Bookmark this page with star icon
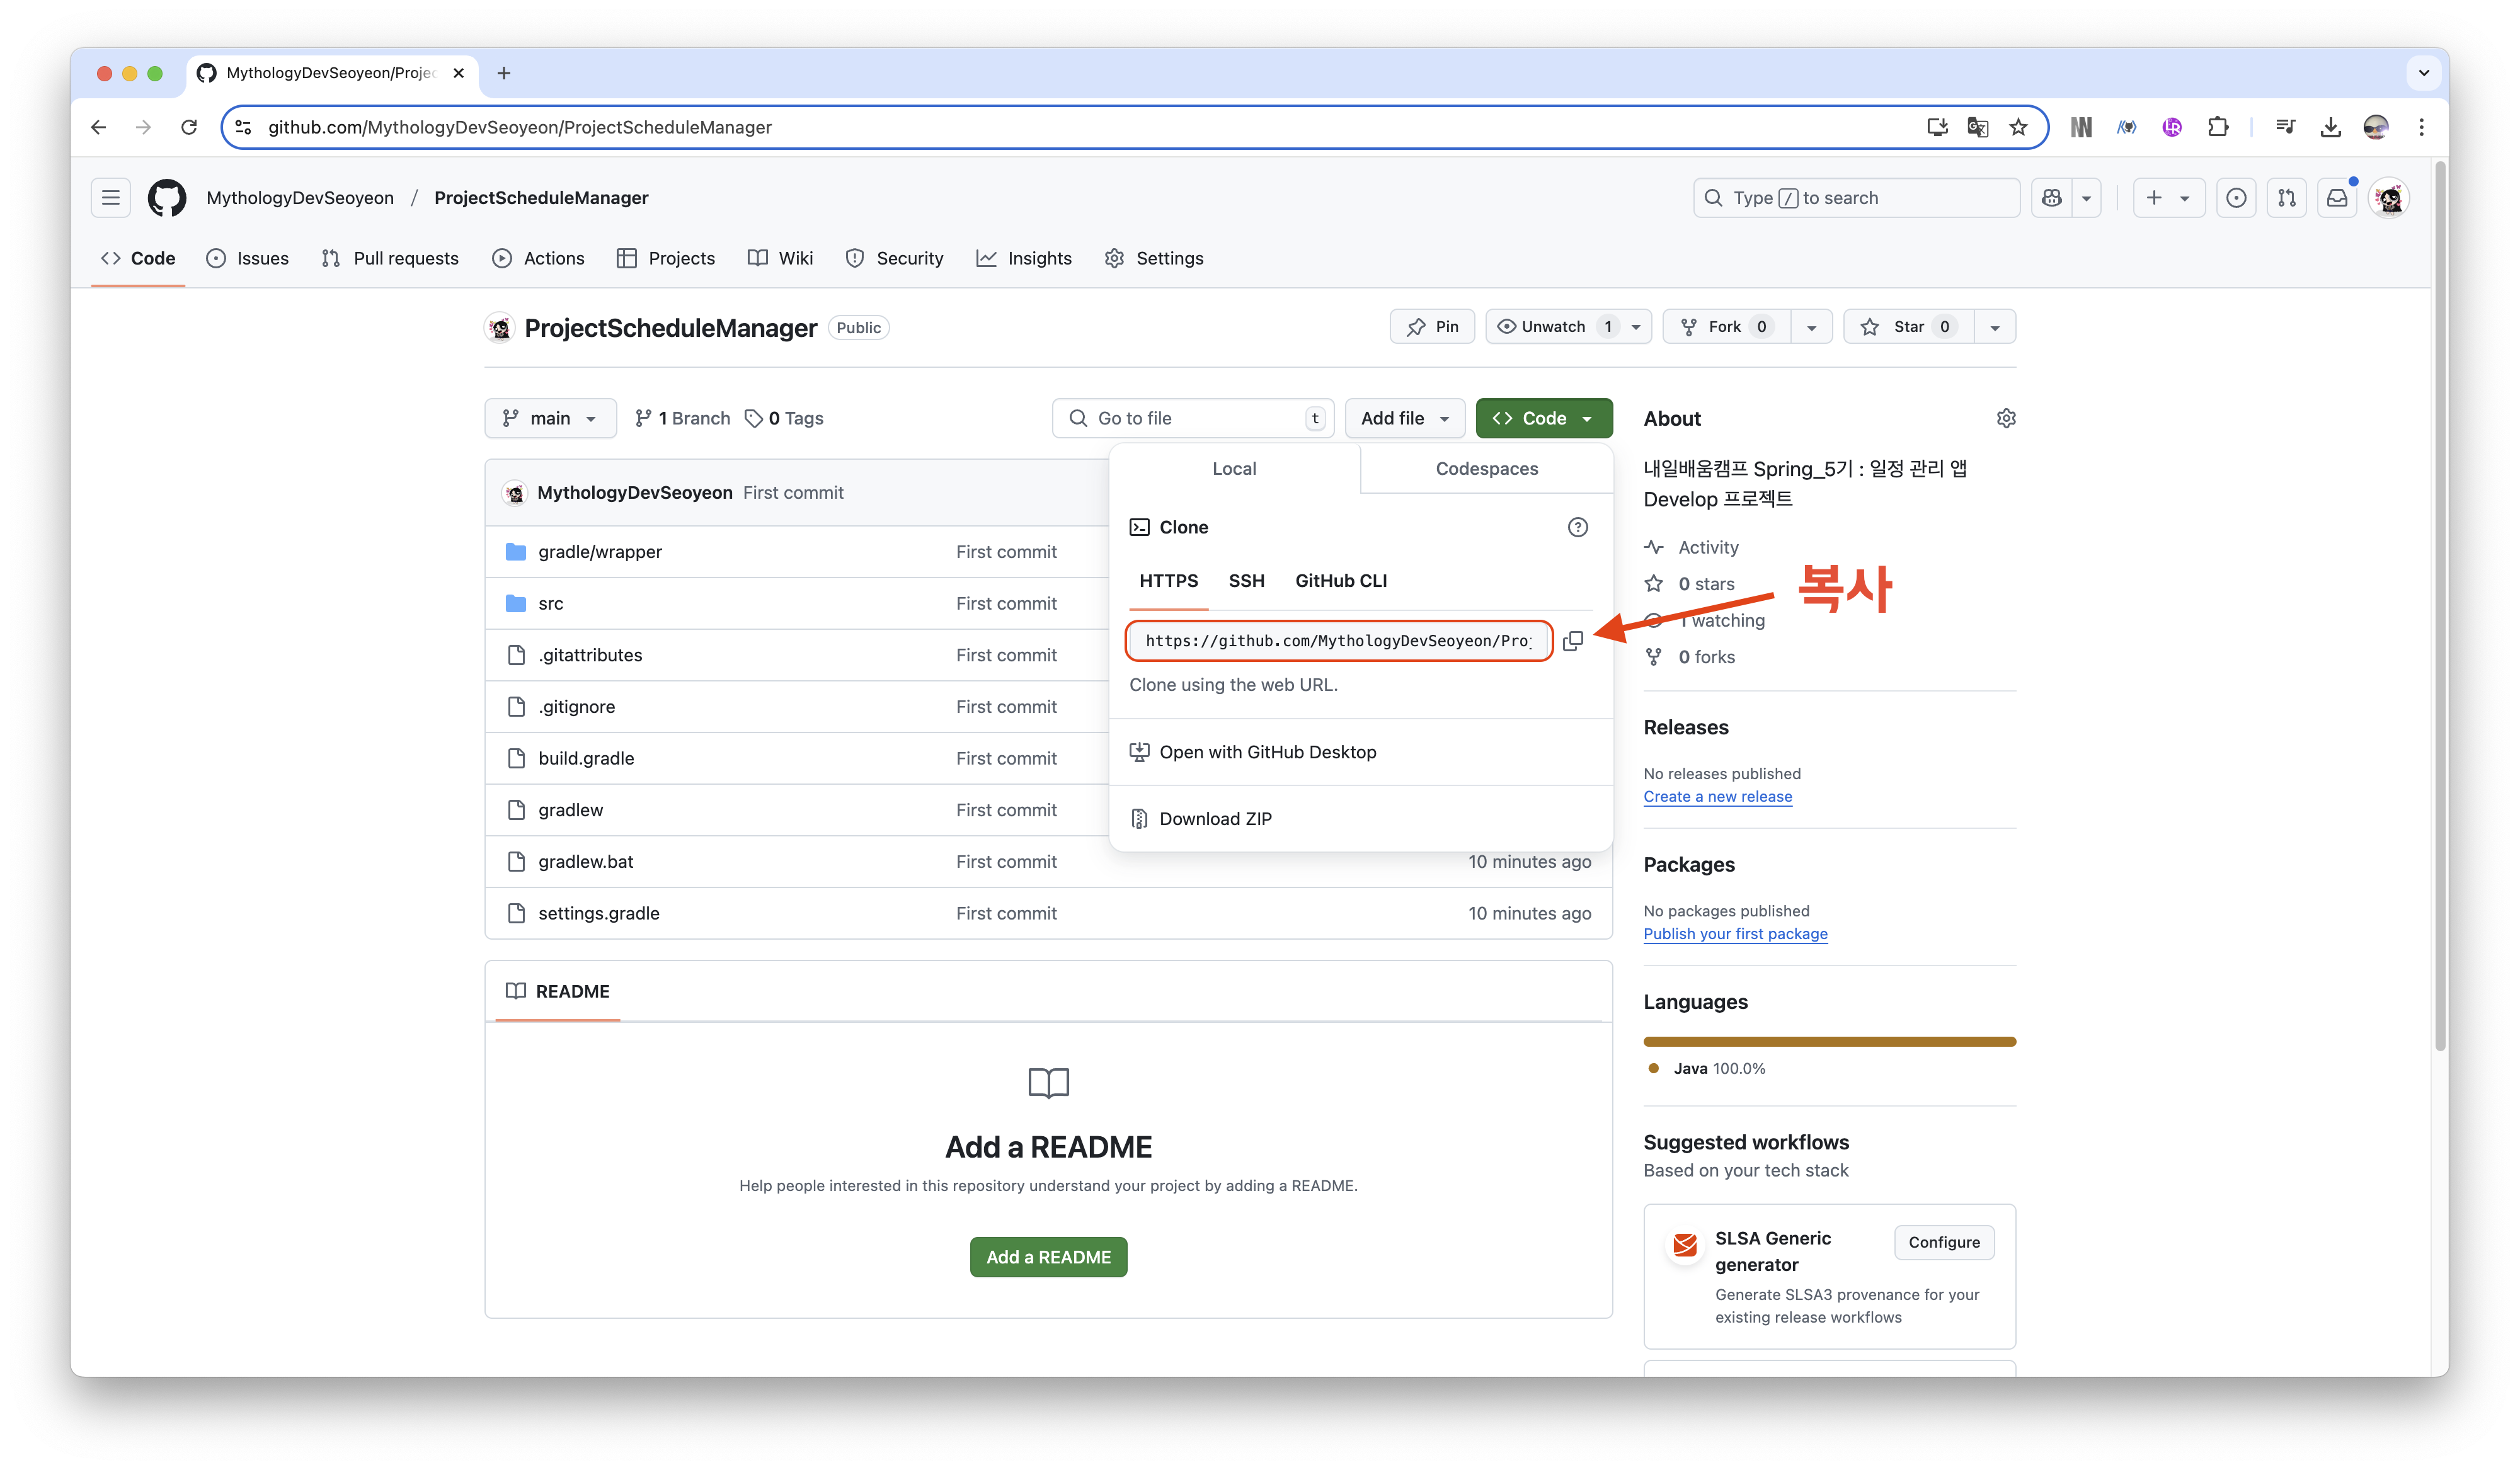 [x=2018, y=127]
